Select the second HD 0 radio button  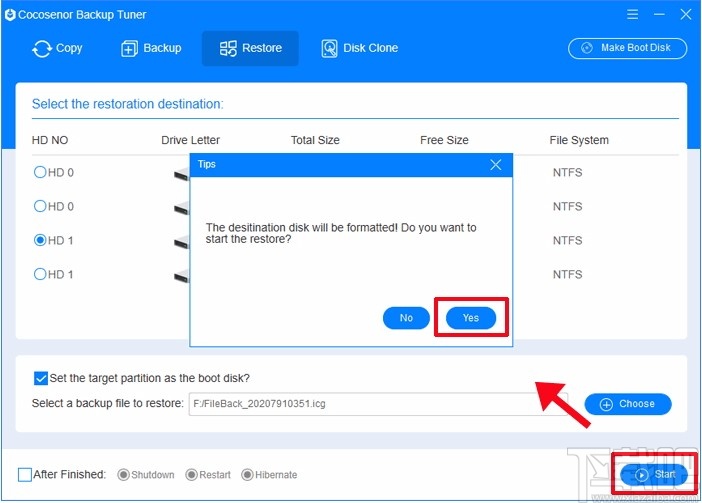coord(40,206)
